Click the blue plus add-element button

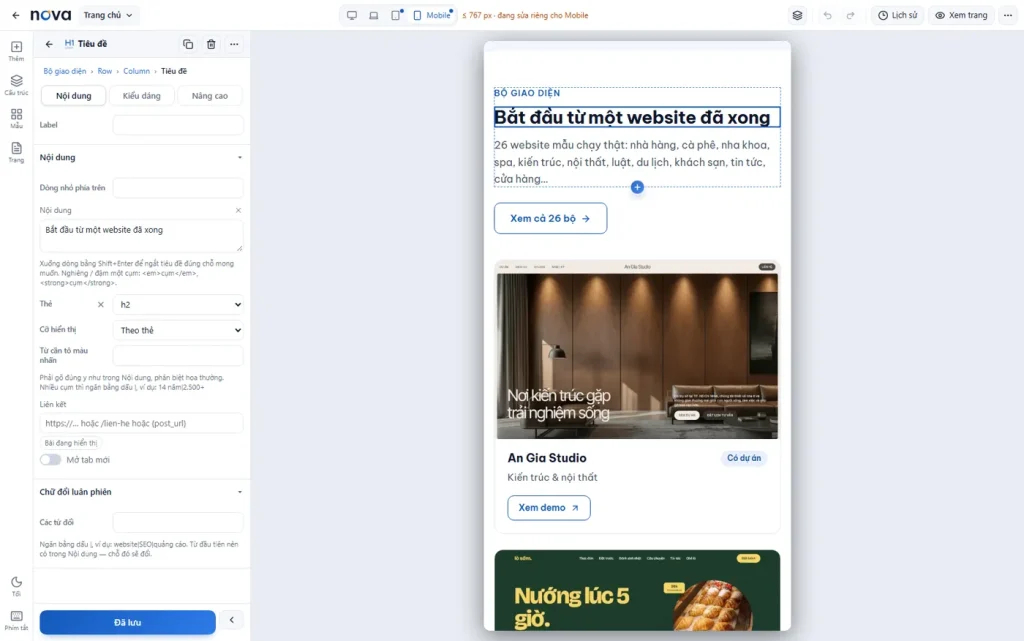click(x=637, y=187)
